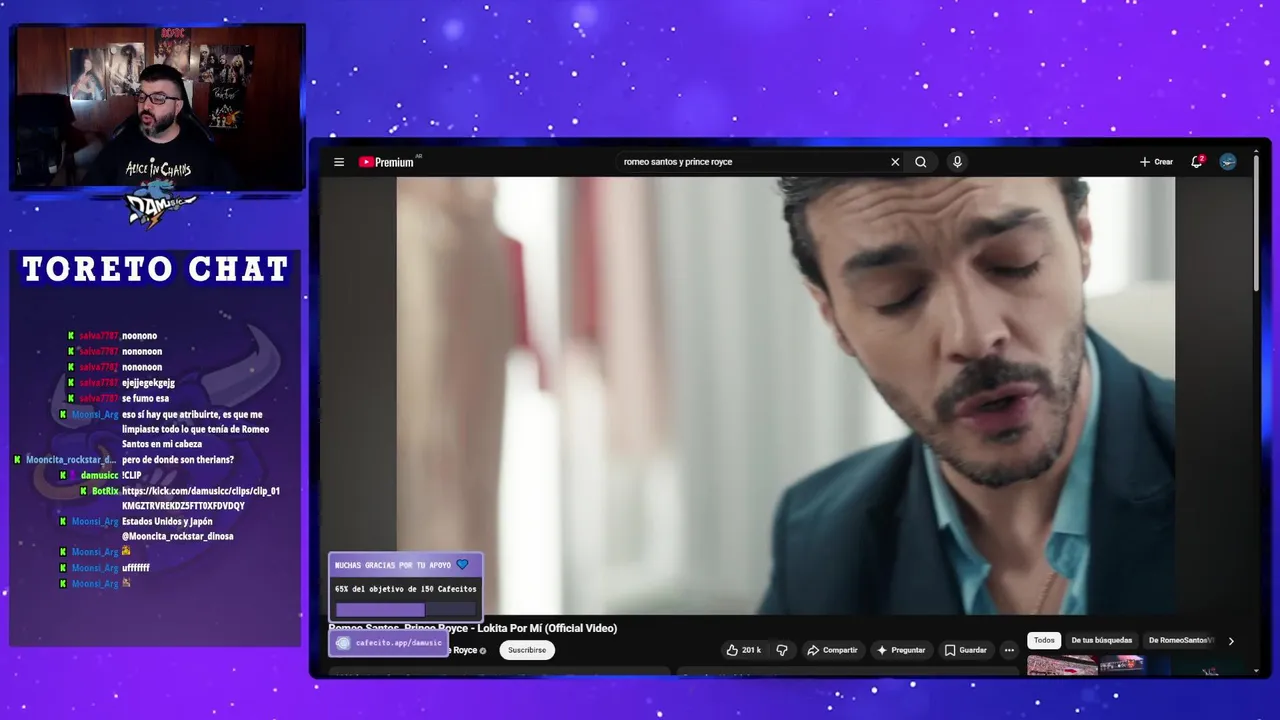The height and width of the screenshot is (720, 1280).
Task: Like the video showing 201 k
Action: [743, 650]
